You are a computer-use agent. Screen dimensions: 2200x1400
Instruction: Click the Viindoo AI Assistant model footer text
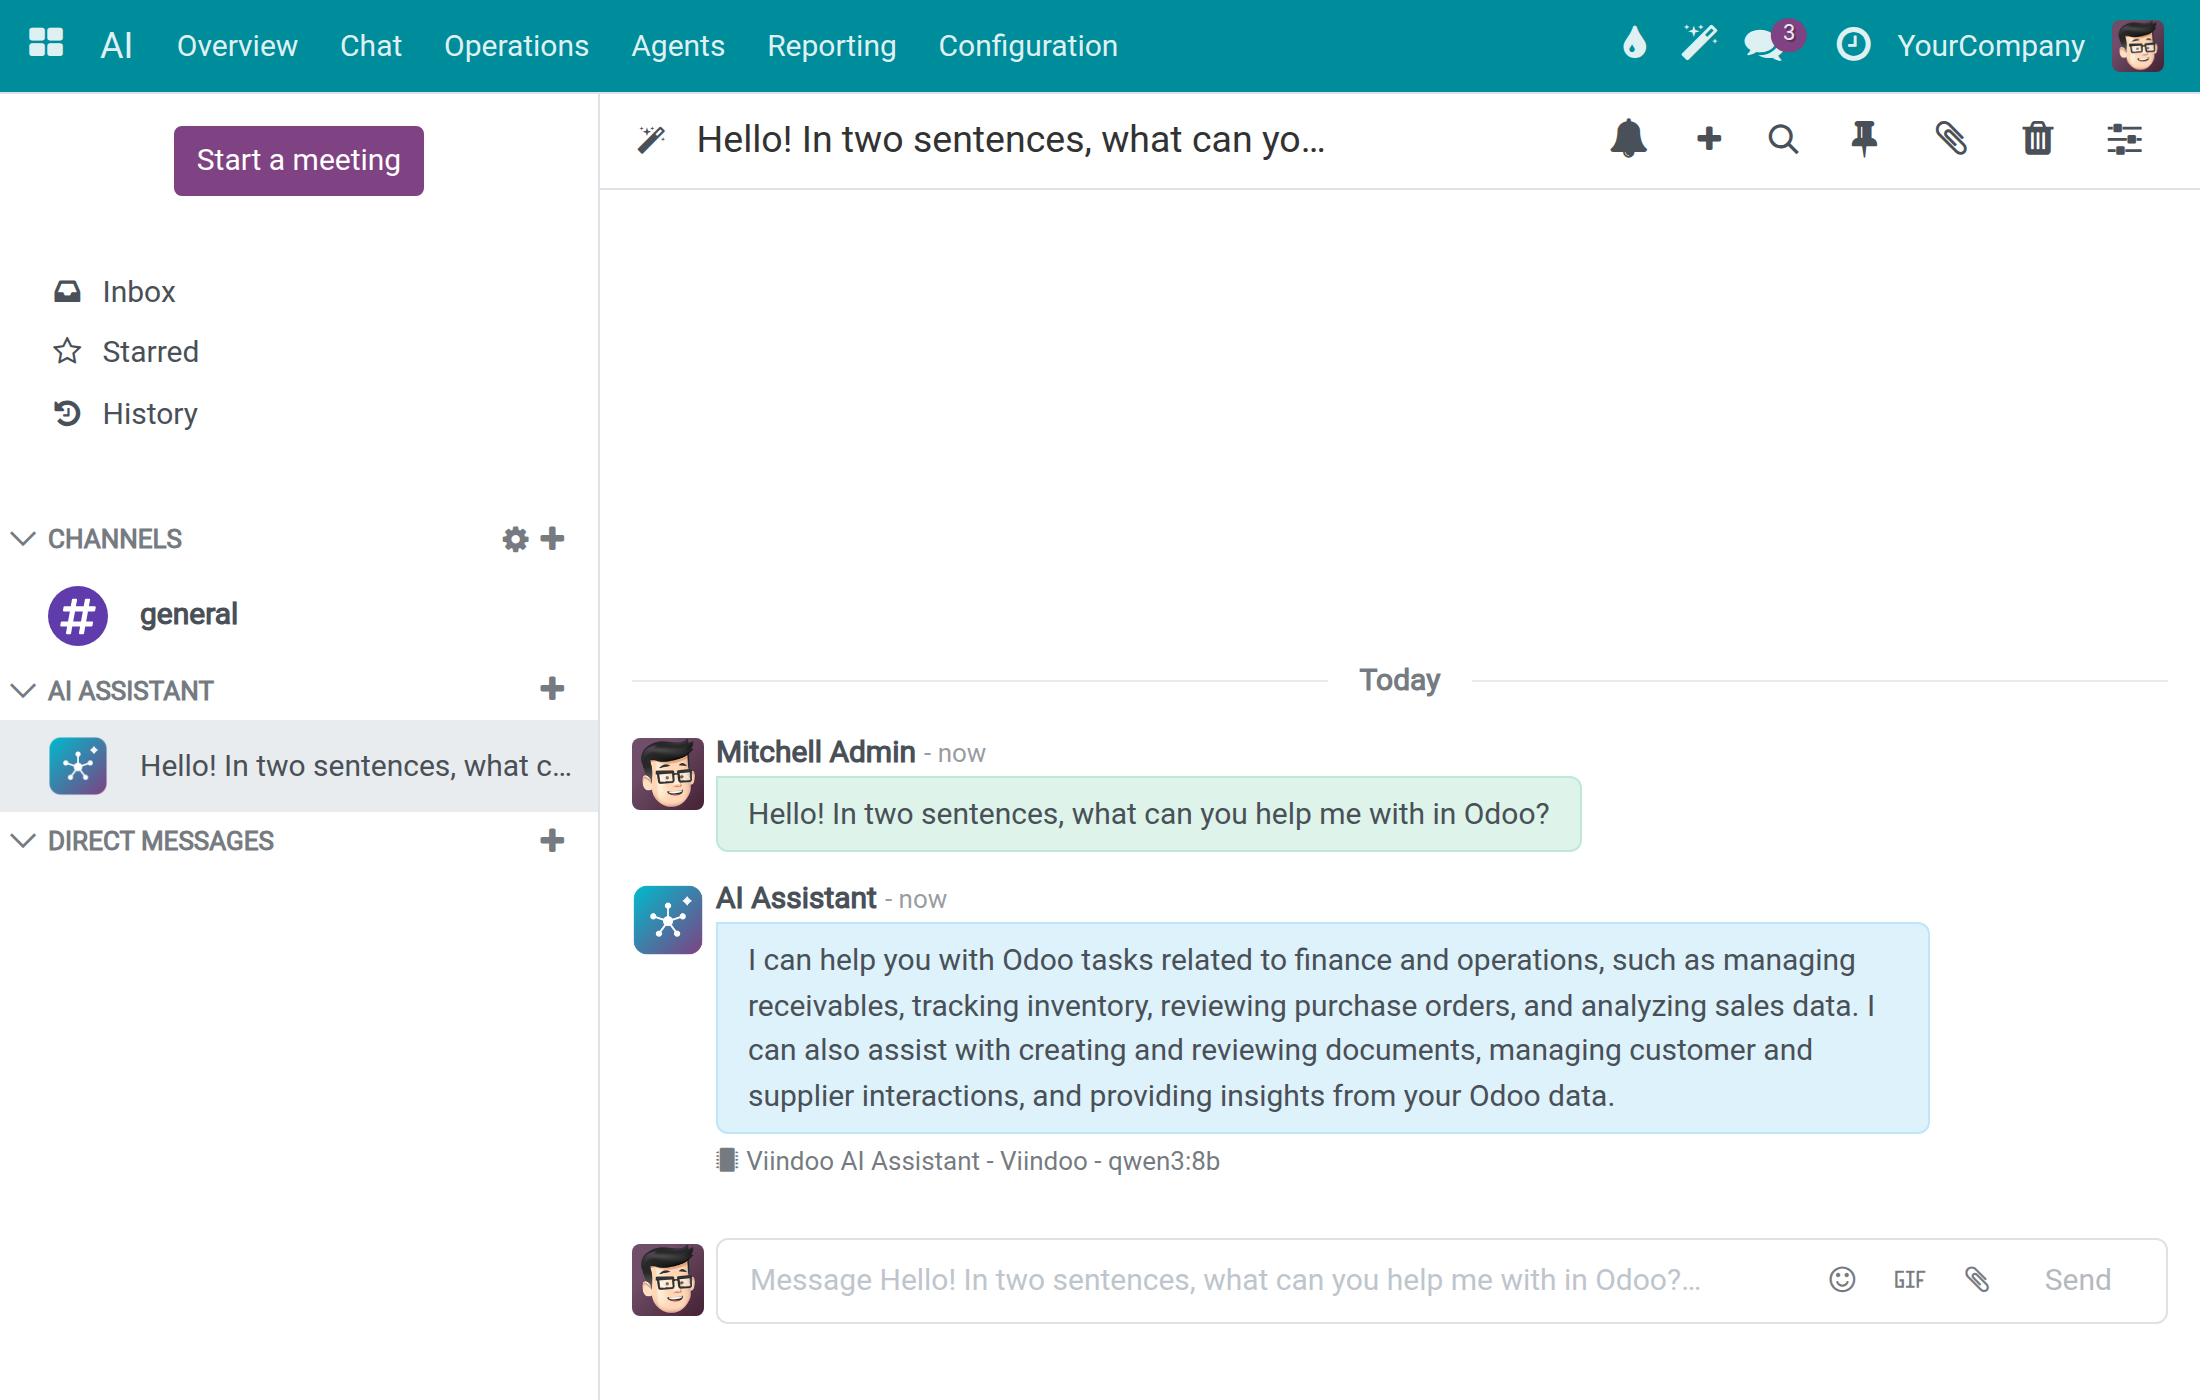pyautogui.click(x=982, y=1161)
